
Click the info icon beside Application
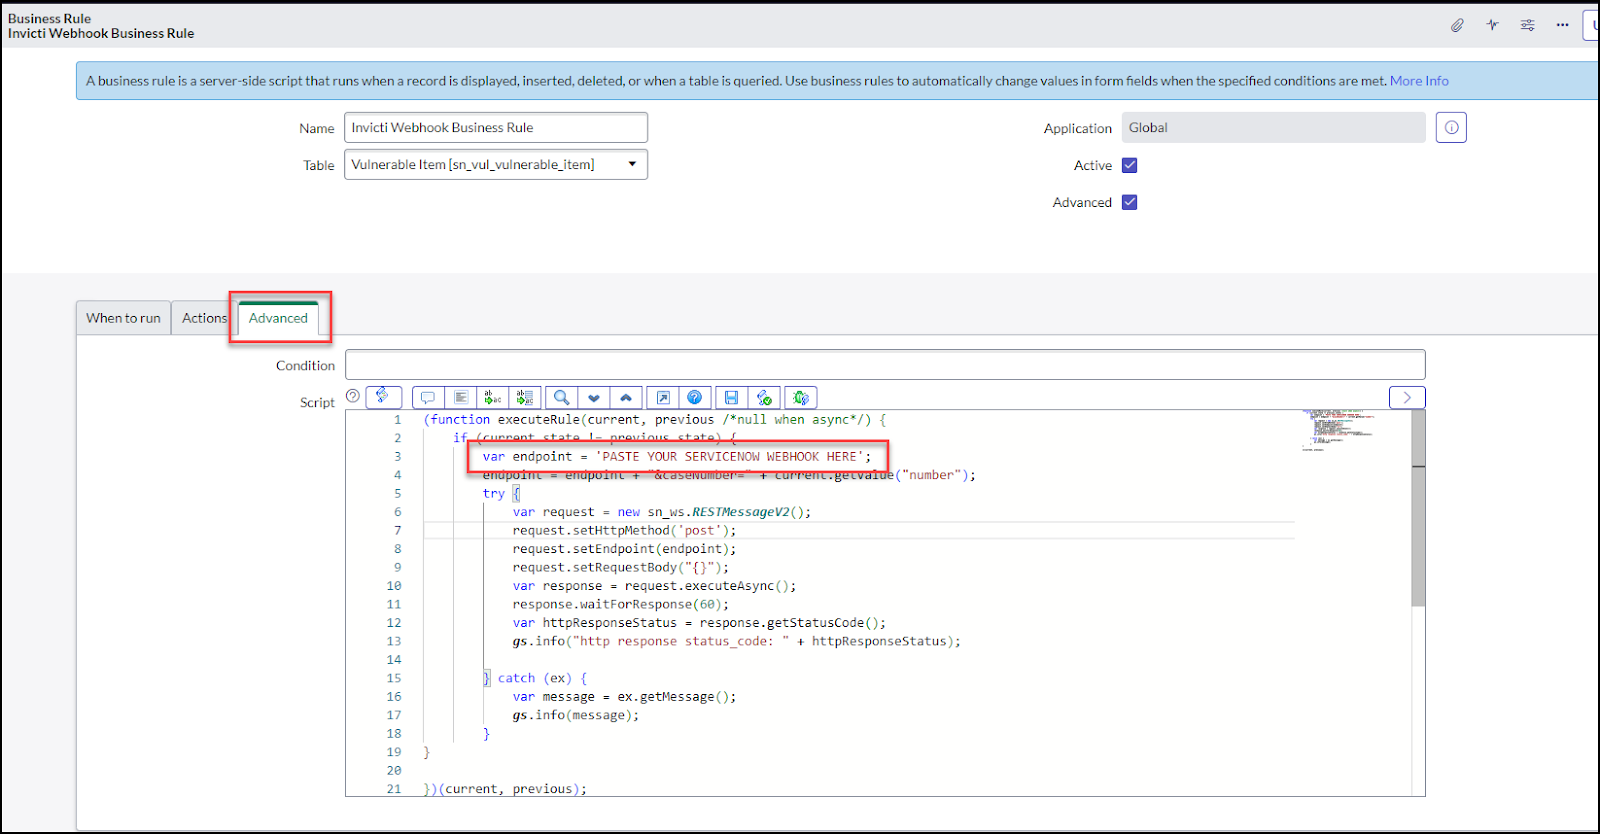(x=1451, y=128)
